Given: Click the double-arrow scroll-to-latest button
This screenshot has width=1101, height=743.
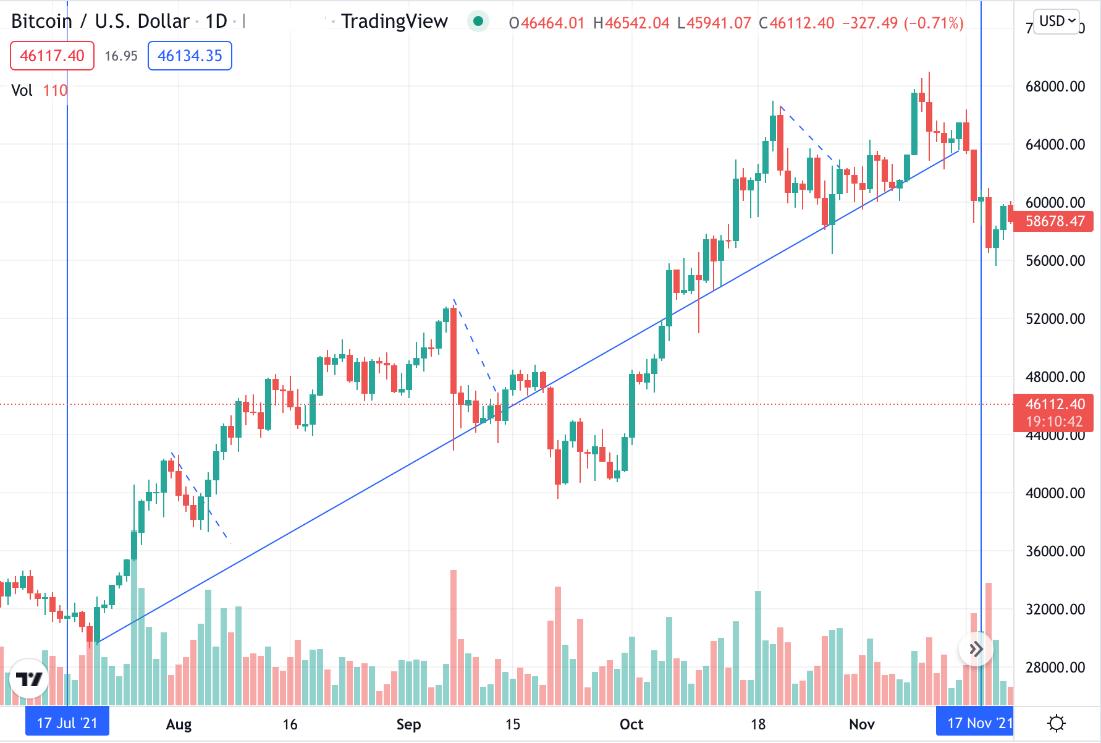Looking at the screenshot, I should [x=974, y=649].
